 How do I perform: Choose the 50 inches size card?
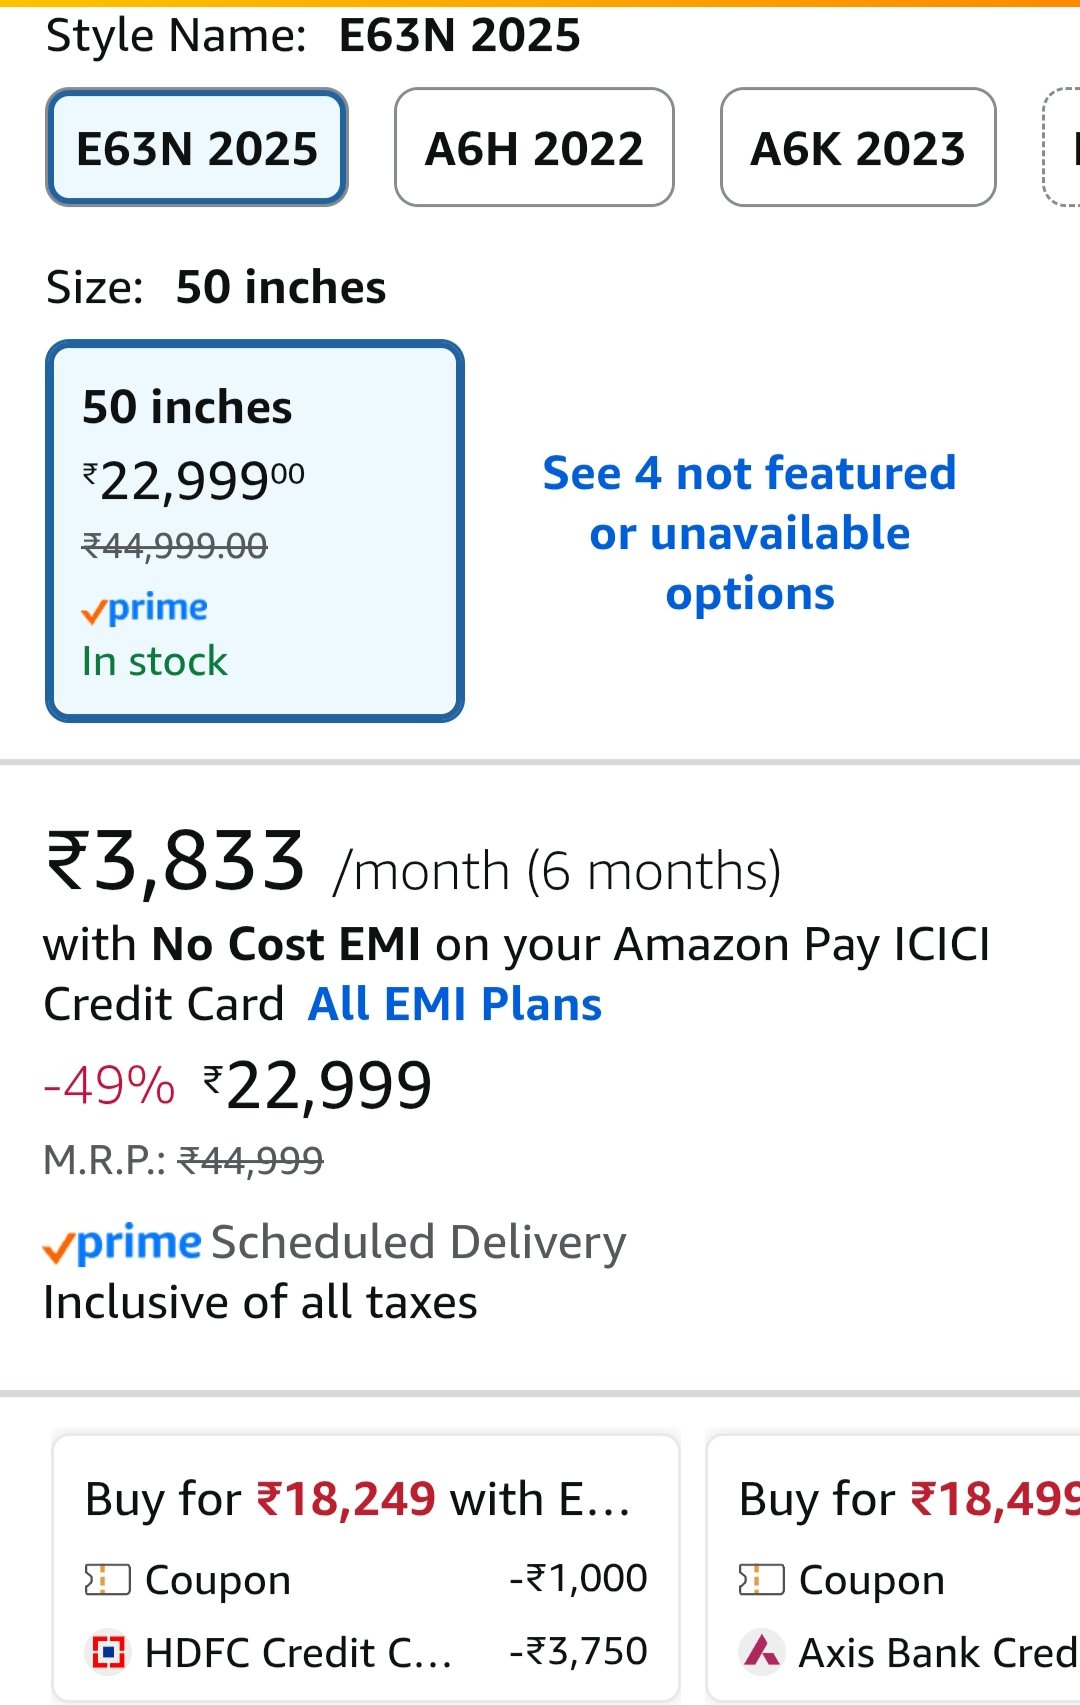point(255,530)
